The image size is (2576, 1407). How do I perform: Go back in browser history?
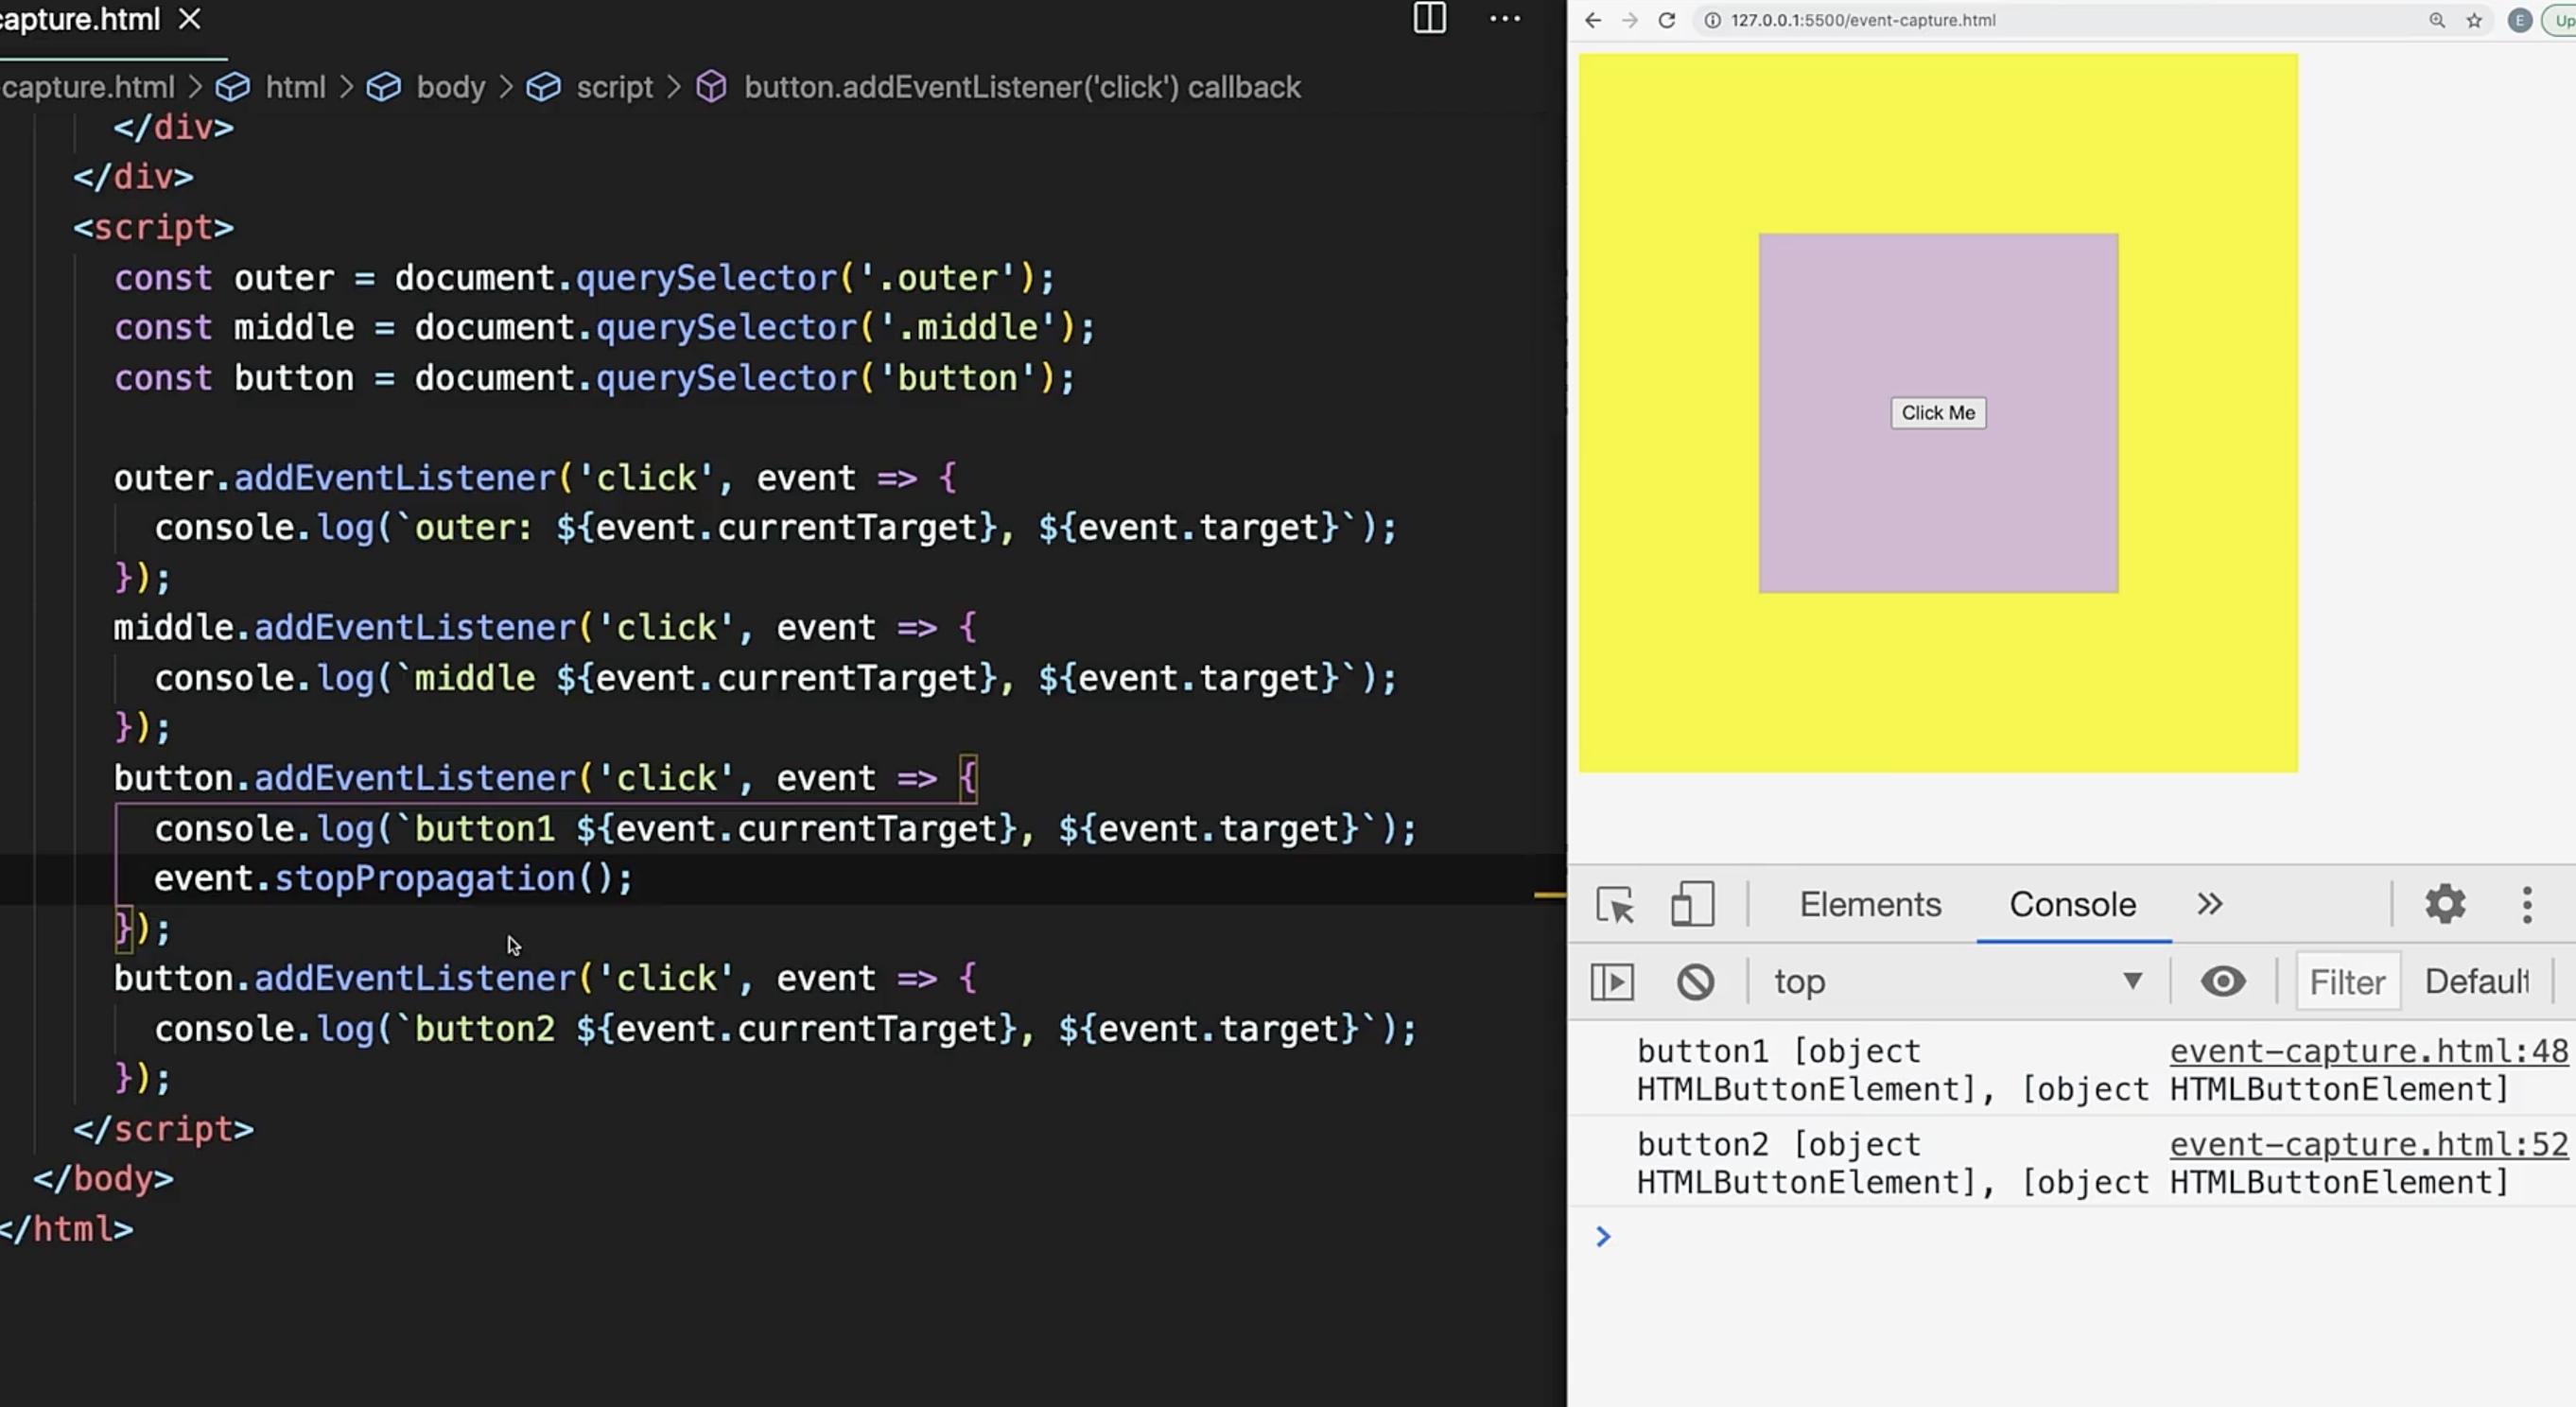(x=1593, y=20)
